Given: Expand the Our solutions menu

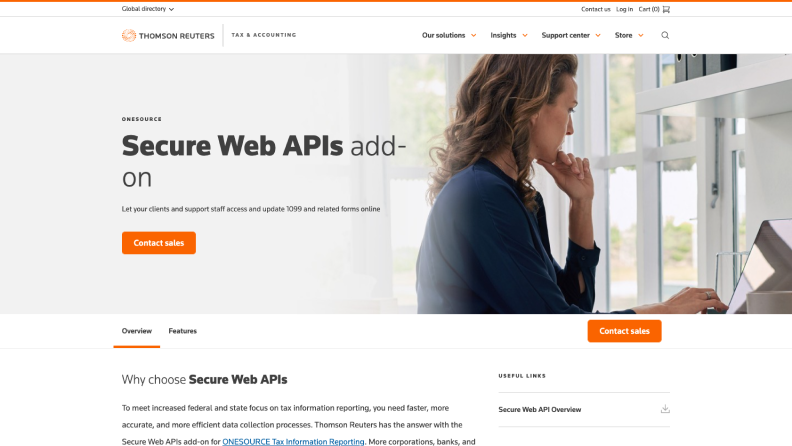Looking at the screenshot, I should 449,35.
